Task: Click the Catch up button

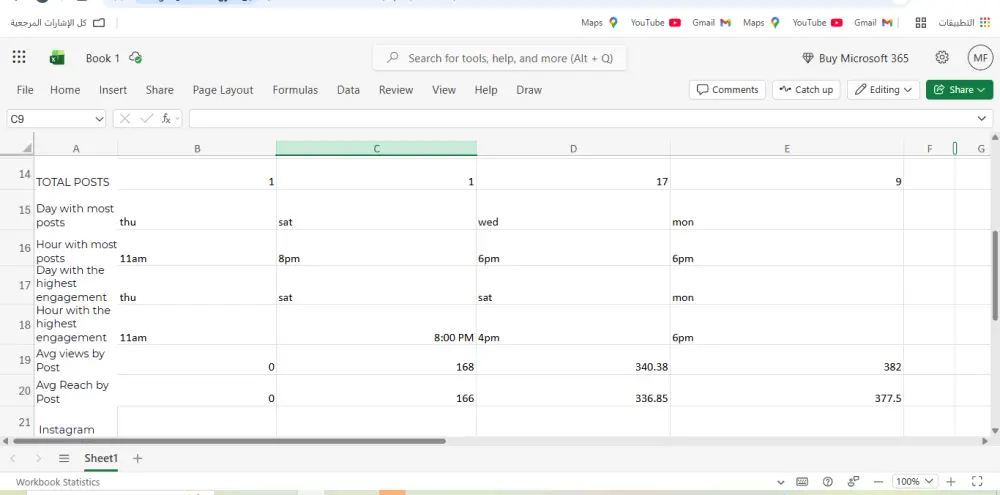Action: (807, 89)
